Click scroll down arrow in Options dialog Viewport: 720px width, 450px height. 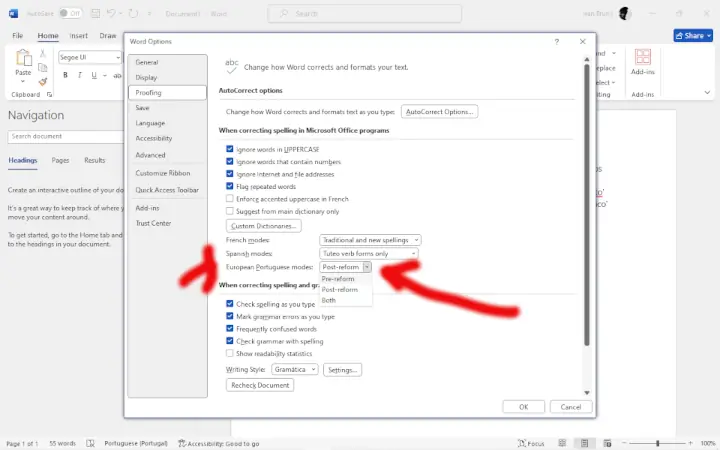(586, 393)
